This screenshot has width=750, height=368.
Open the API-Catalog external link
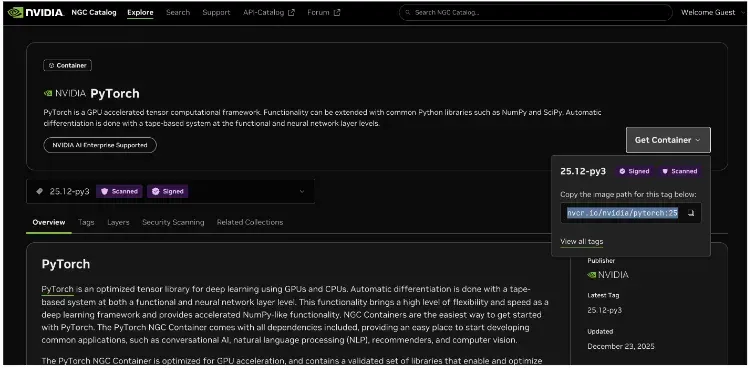click(269, 12)
